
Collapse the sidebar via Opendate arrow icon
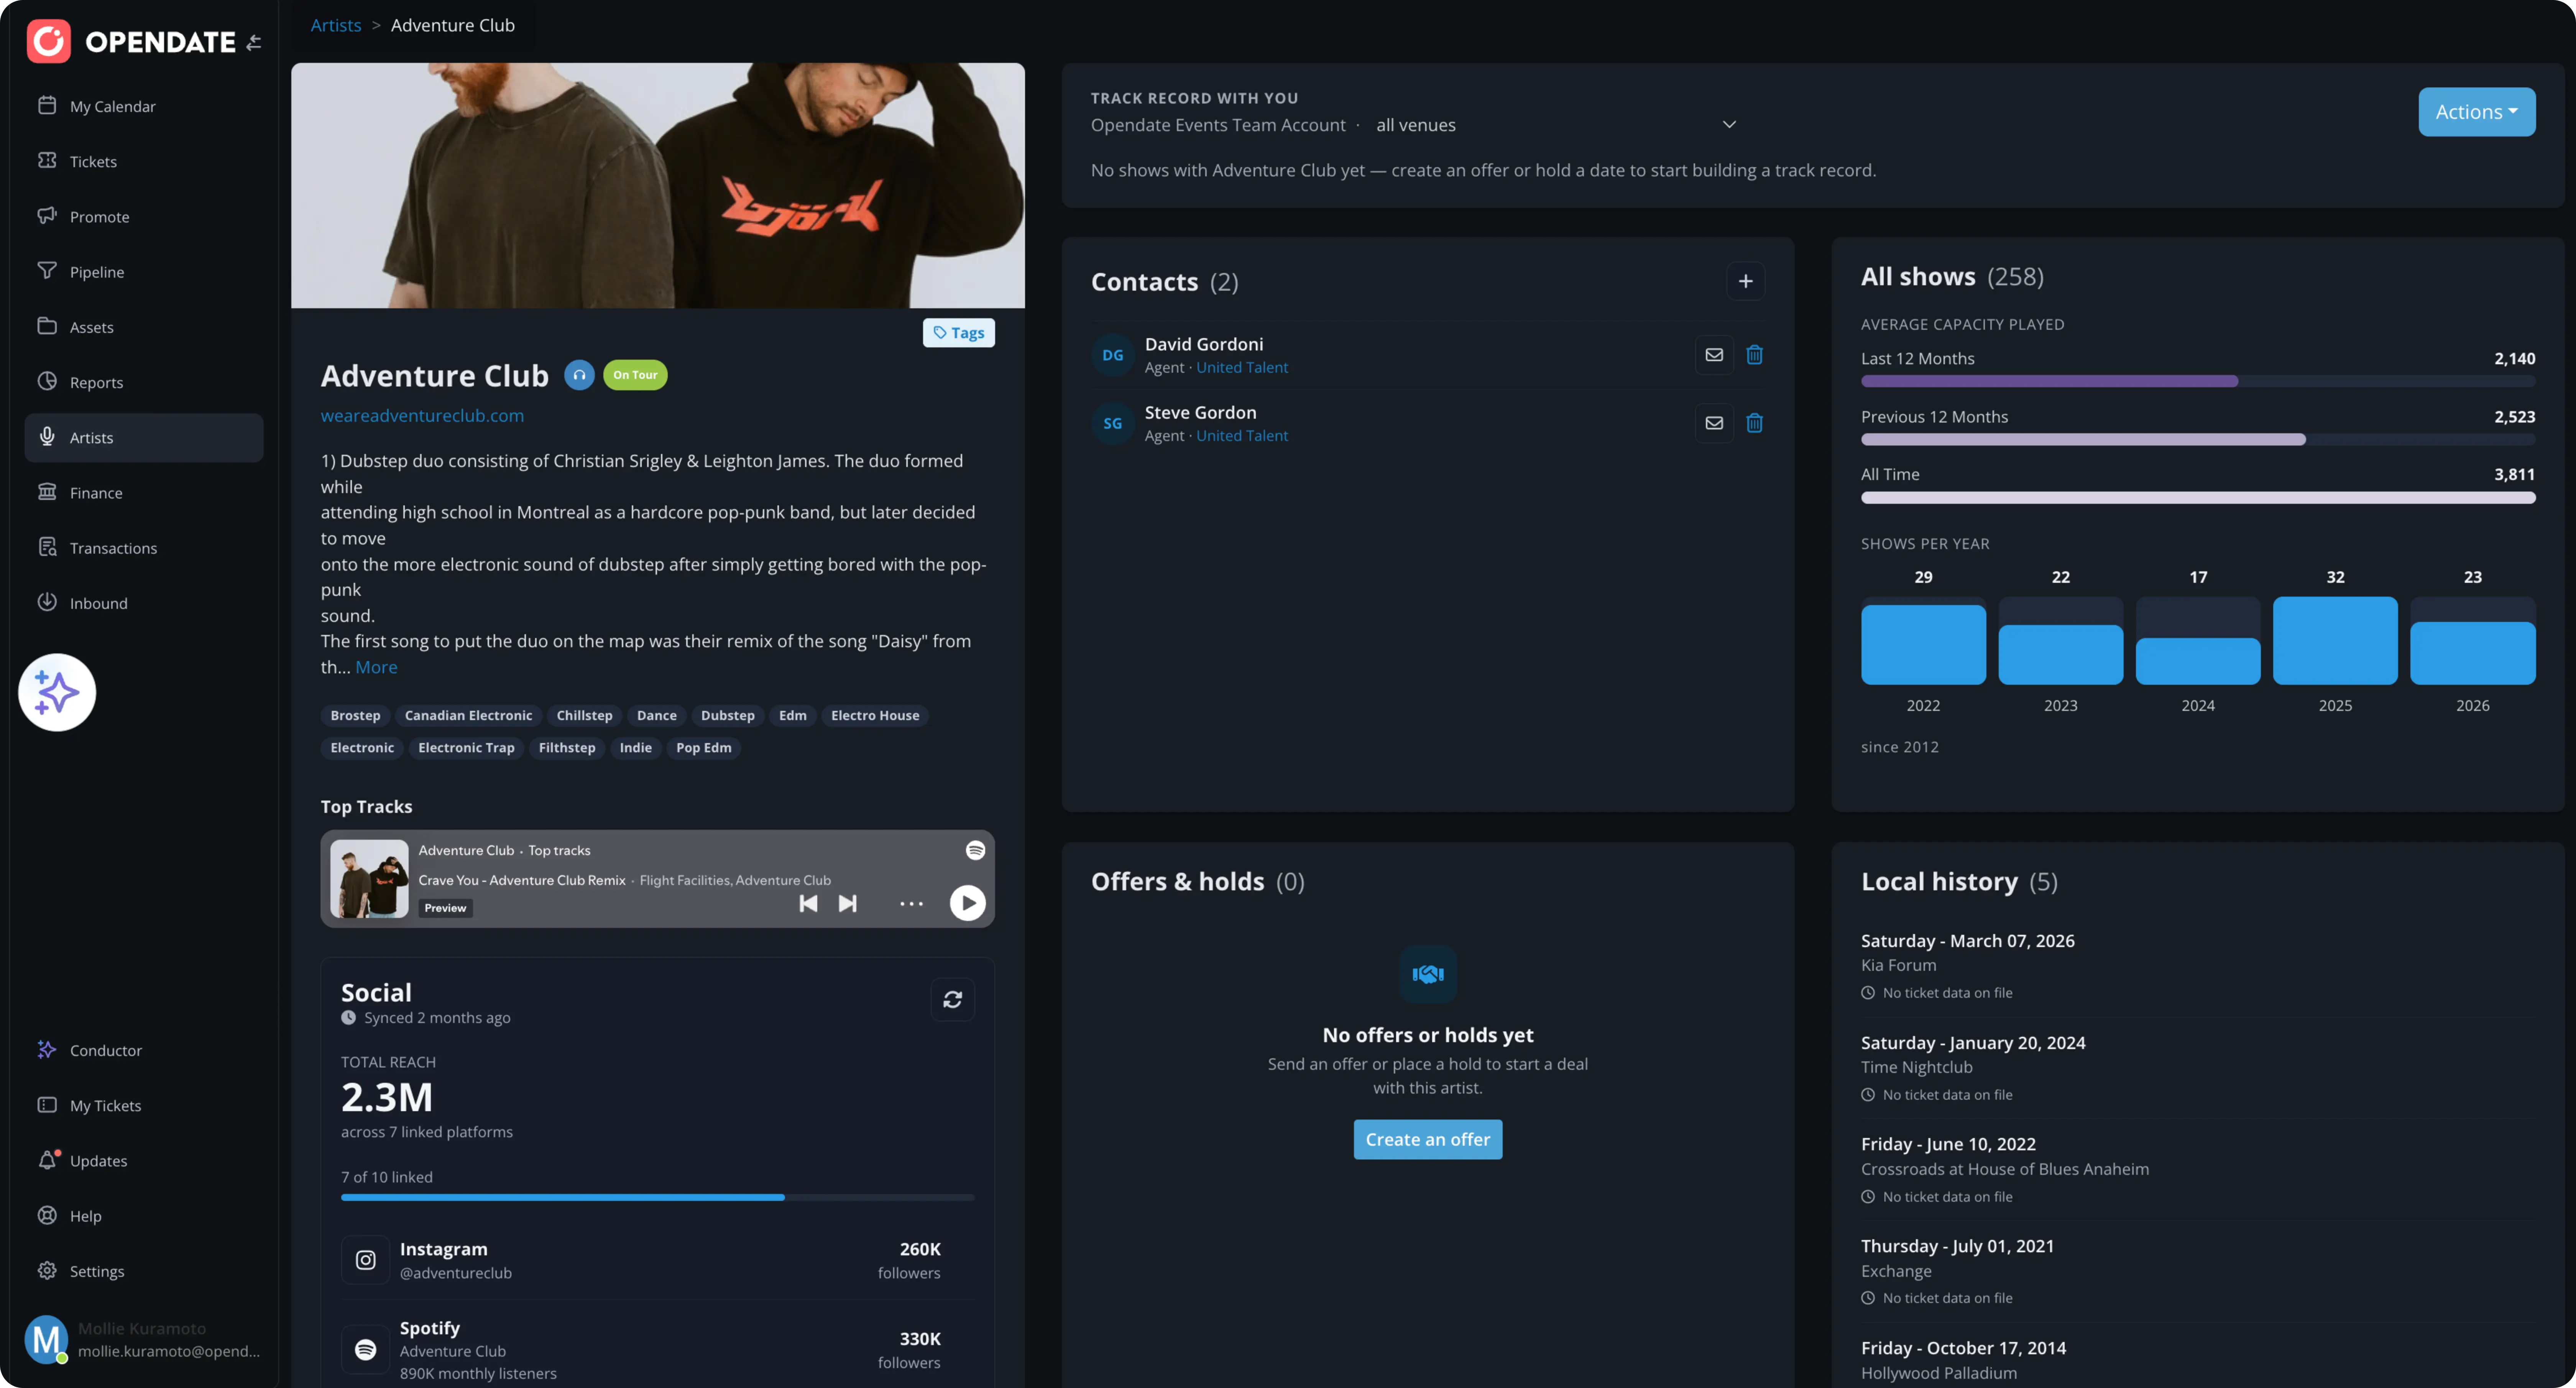click(x=254, y=42)
